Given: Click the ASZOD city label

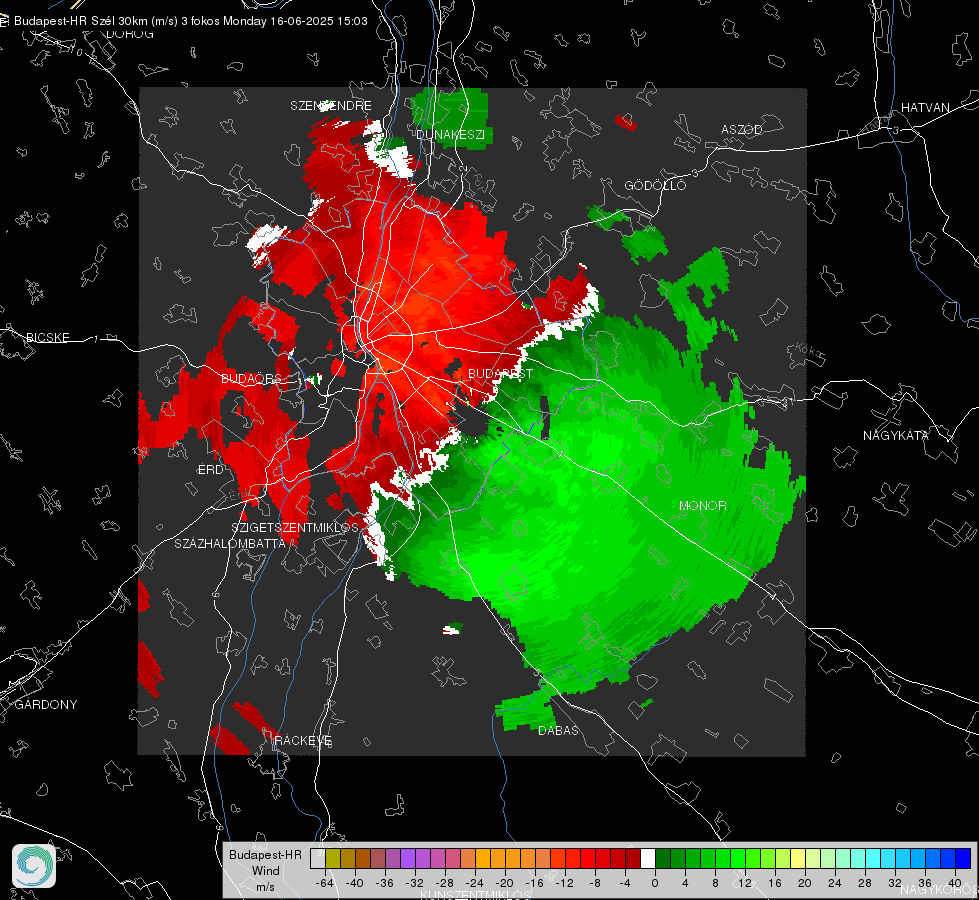Looking at the screenshot, I should (741, 129).
